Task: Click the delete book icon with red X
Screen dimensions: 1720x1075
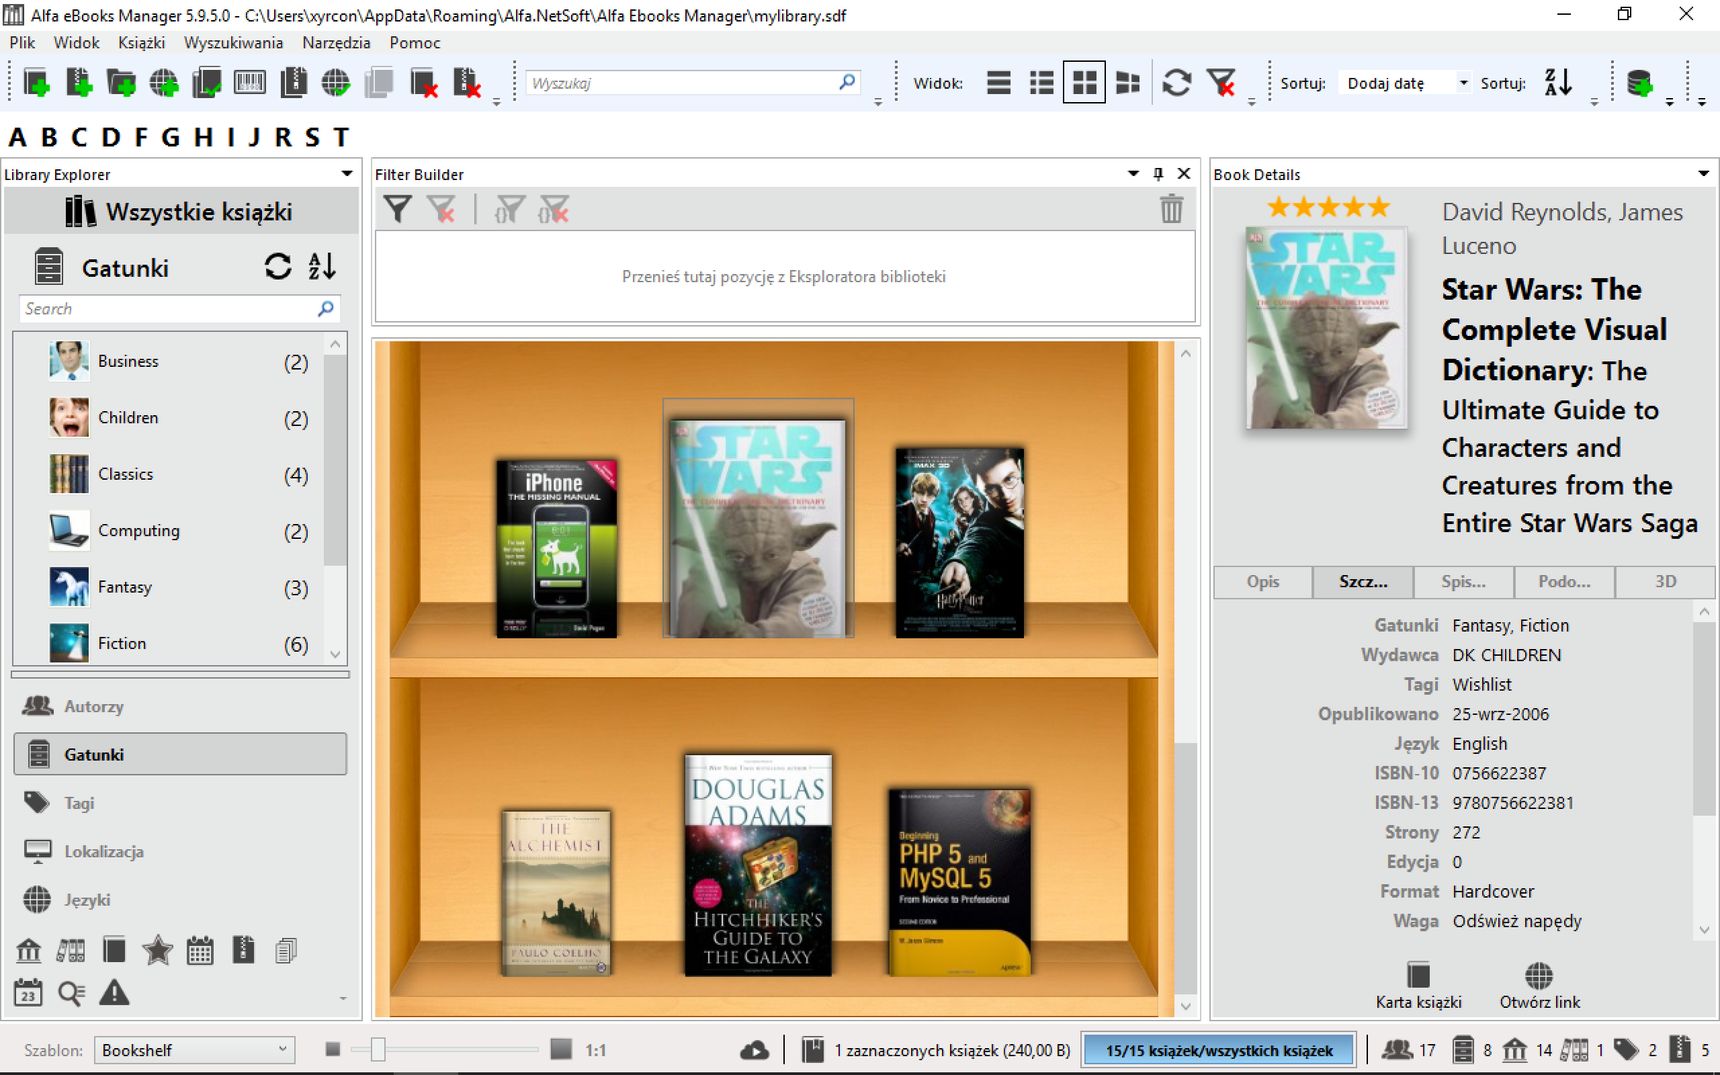Action: pyautogui.click(x=423, y=83)
